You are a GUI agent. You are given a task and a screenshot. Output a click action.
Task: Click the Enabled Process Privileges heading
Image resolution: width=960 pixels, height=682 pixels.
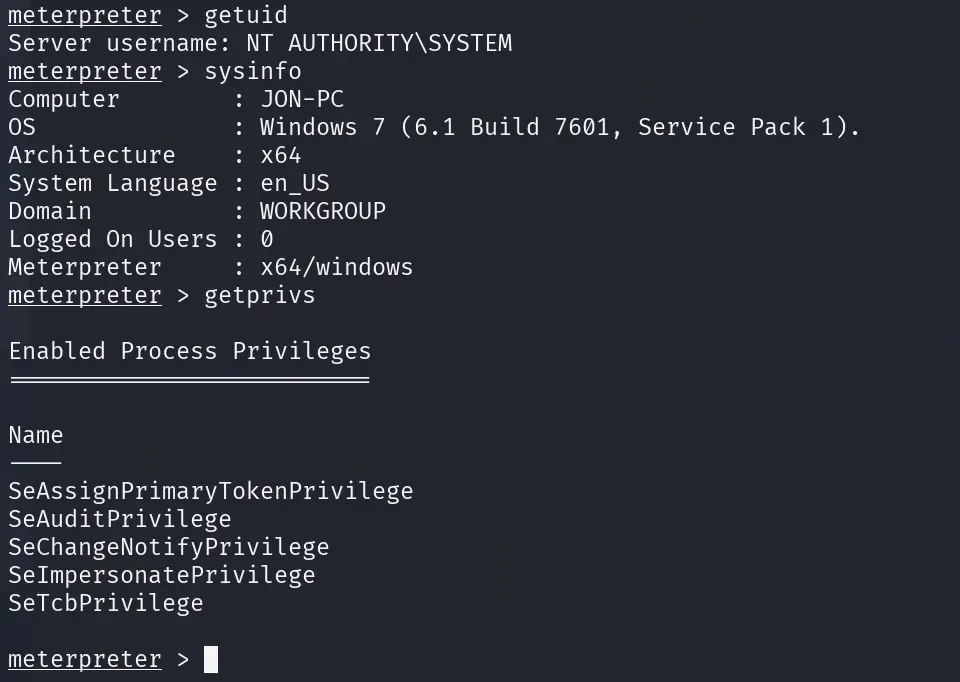click(190, 352)
